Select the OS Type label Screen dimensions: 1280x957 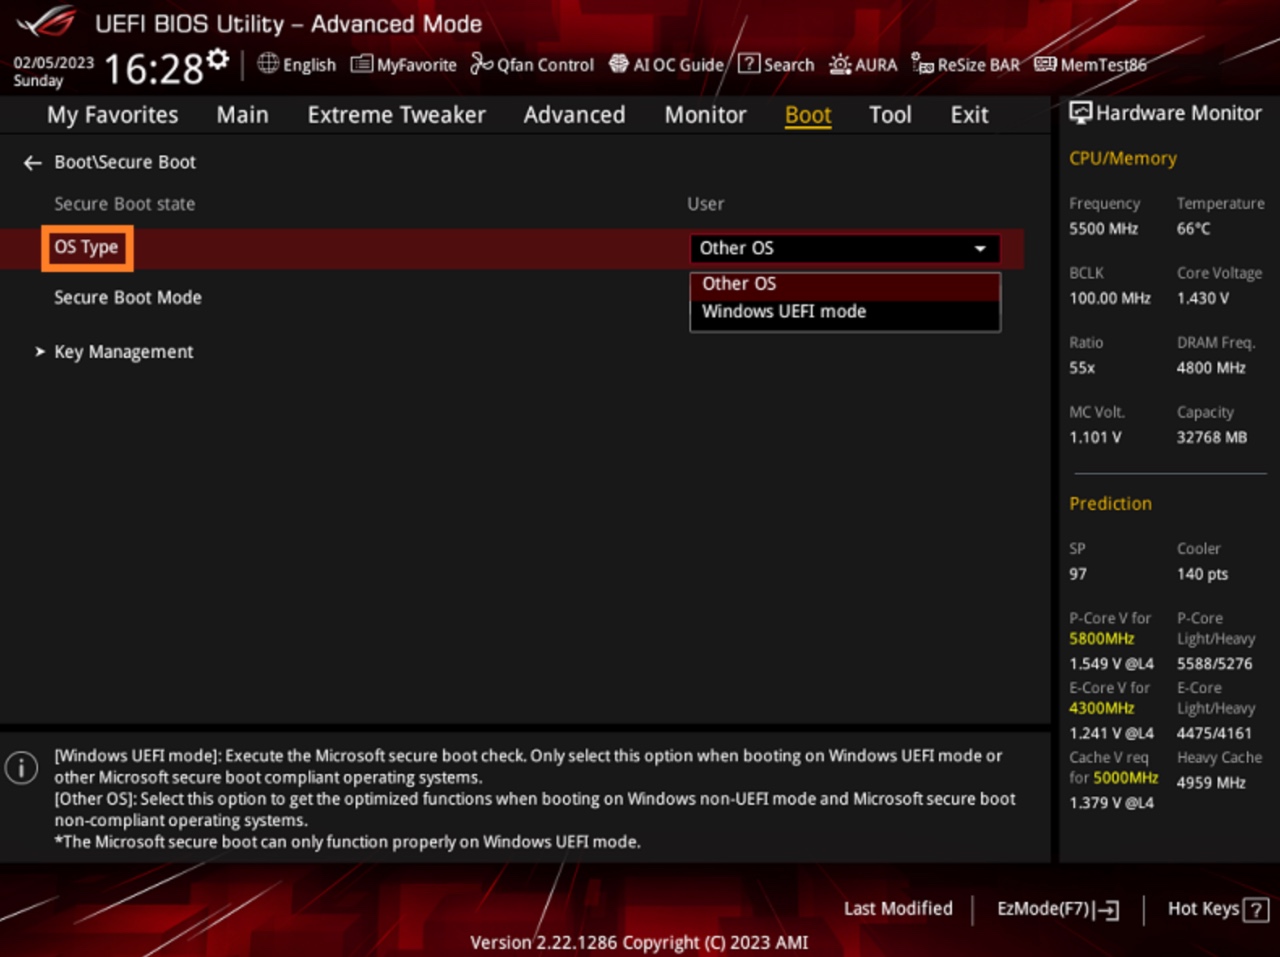[86, 247]
